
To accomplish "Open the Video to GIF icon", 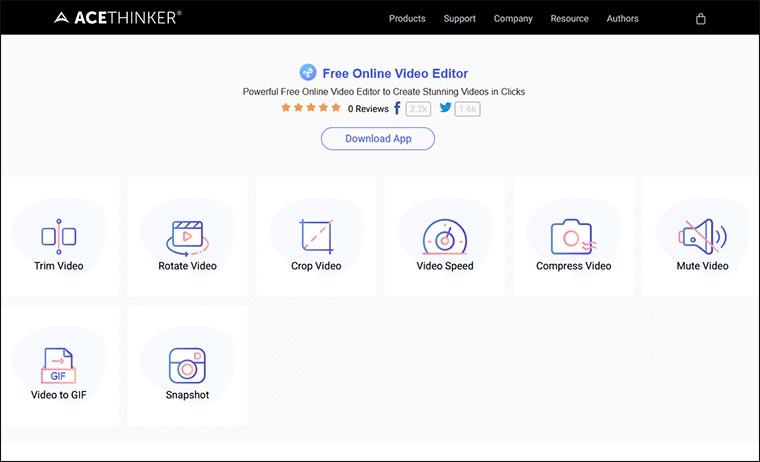I will point(59,366).
